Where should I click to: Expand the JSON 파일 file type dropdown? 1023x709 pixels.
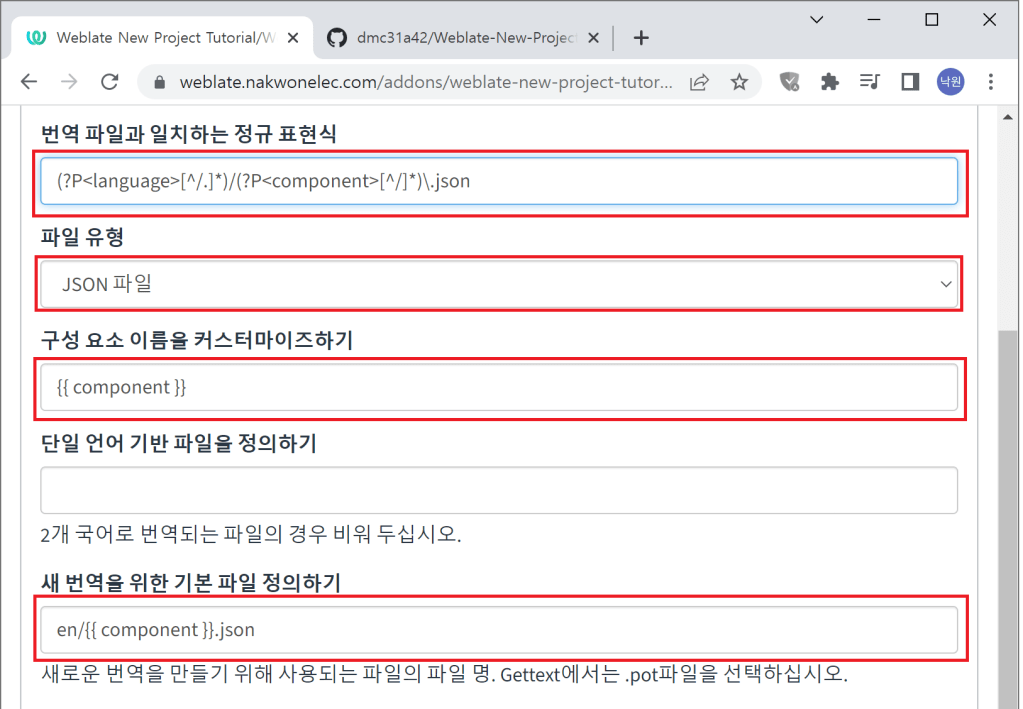pos(499,285)
